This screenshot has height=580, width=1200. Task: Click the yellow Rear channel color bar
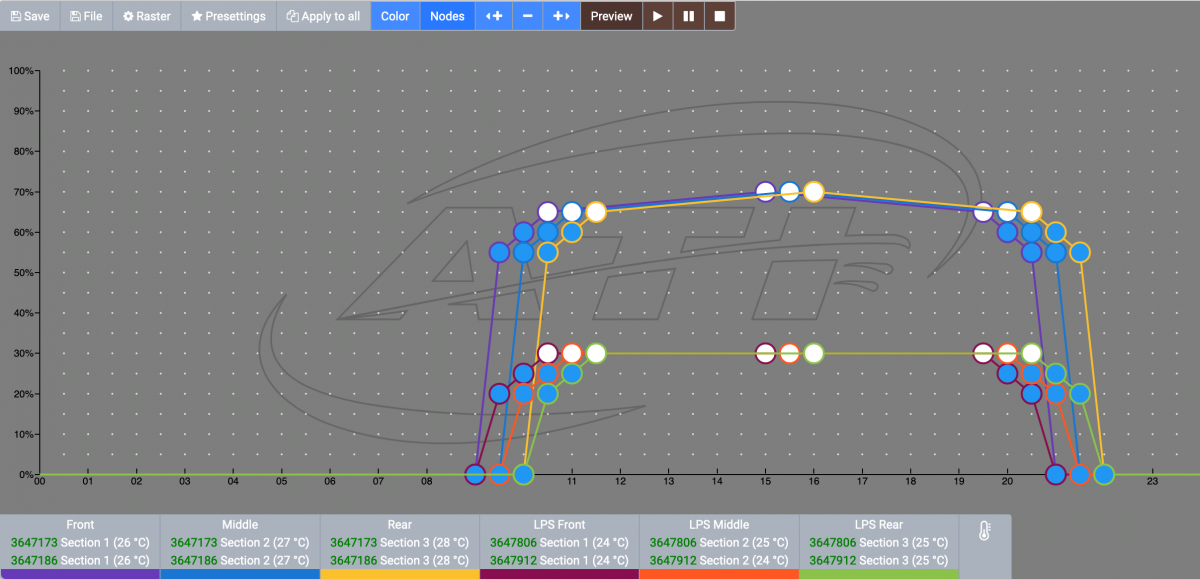pyautogui.click(x=400, y=575)
